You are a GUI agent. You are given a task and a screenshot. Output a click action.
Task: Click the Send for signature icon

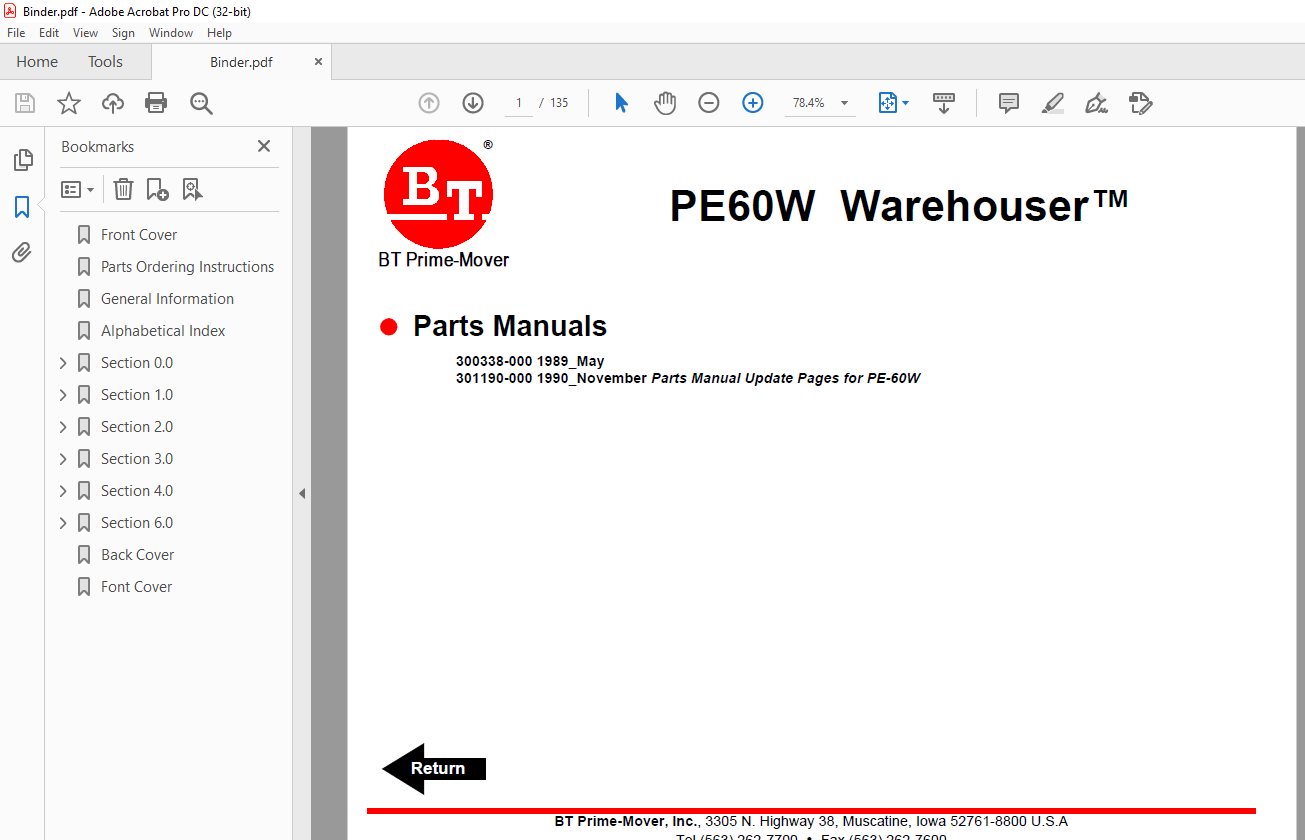1140,103
